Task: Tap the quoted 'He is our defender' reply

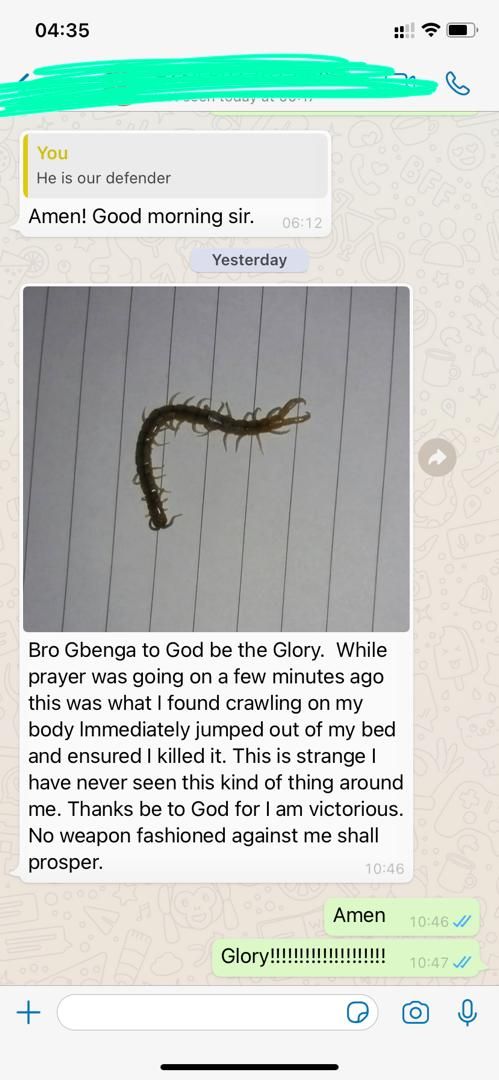Action: 175,166
